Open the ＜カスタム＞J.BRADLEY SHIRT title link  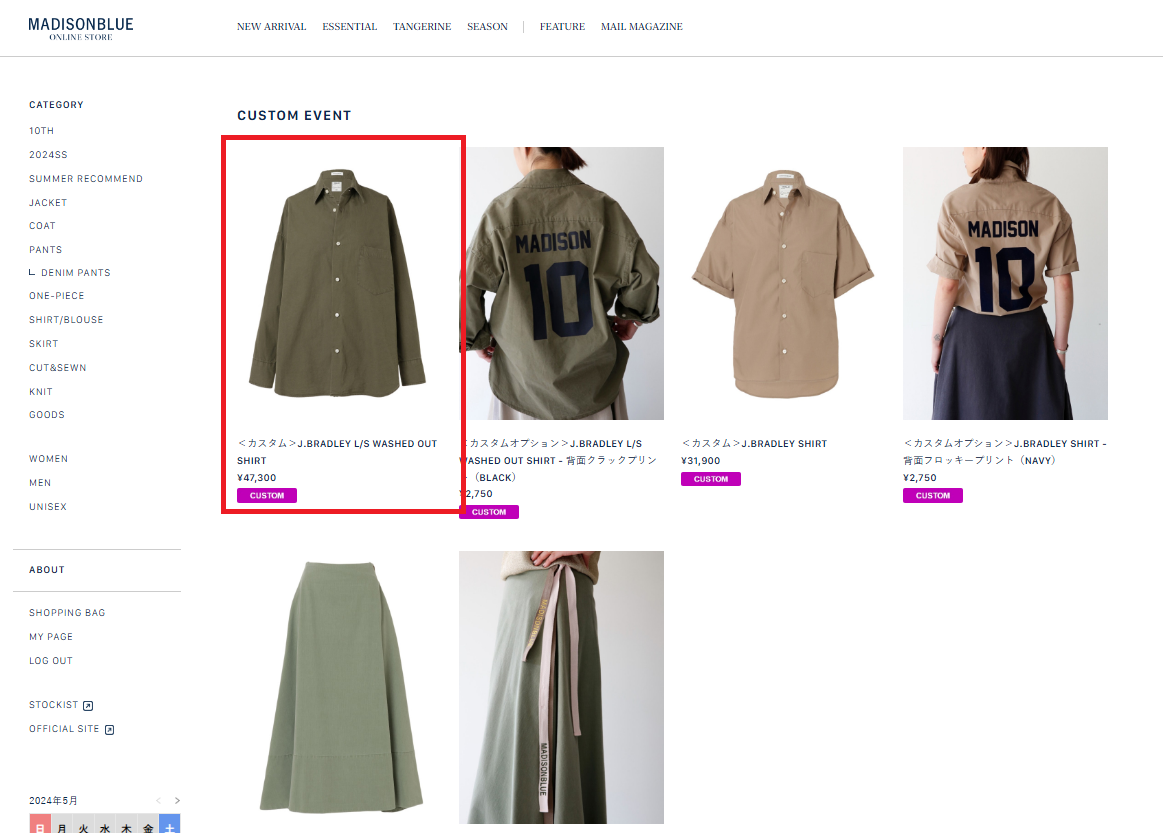[x=754, y=444]
